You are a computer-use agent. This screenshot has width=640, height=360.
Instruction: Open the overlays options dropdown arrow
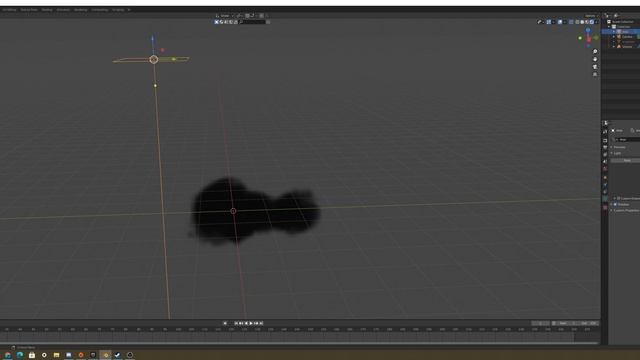[565, 22]
